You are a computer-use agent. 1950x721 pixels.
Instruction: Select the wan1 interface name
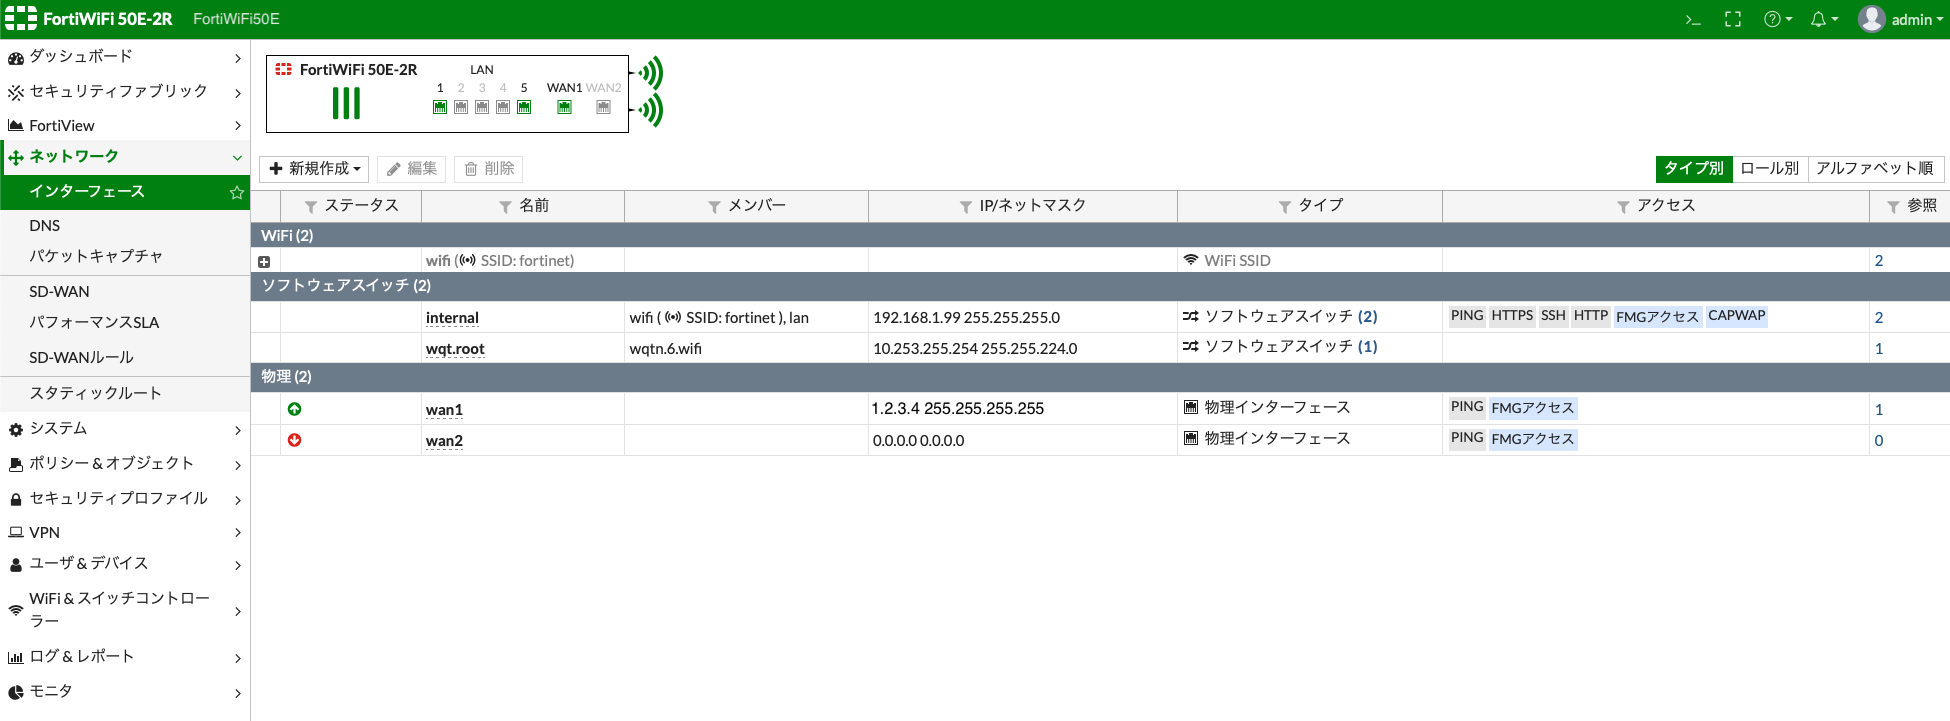tap(444, 410)
